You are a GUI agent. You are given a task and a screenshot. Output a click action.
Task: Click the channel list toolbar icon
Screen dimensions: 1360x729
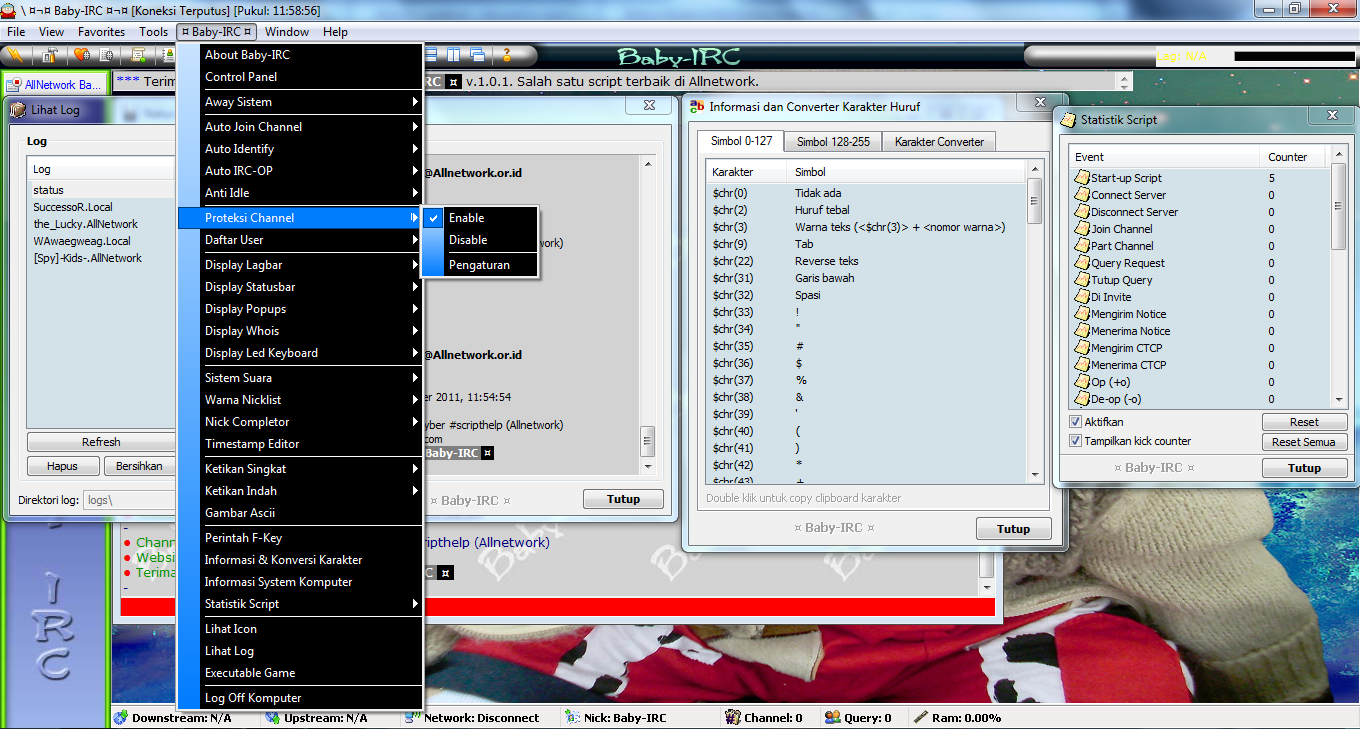pos(106,55)
